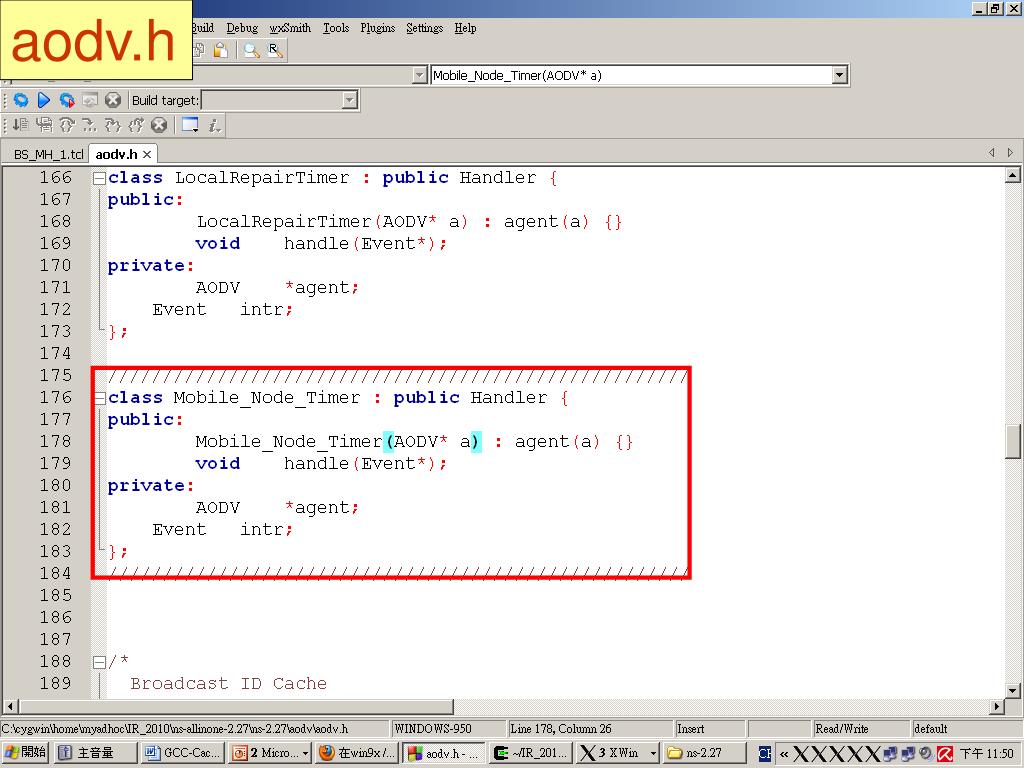
Task: Collapse the comment fold at line 188
Action: tap(99, 662)
